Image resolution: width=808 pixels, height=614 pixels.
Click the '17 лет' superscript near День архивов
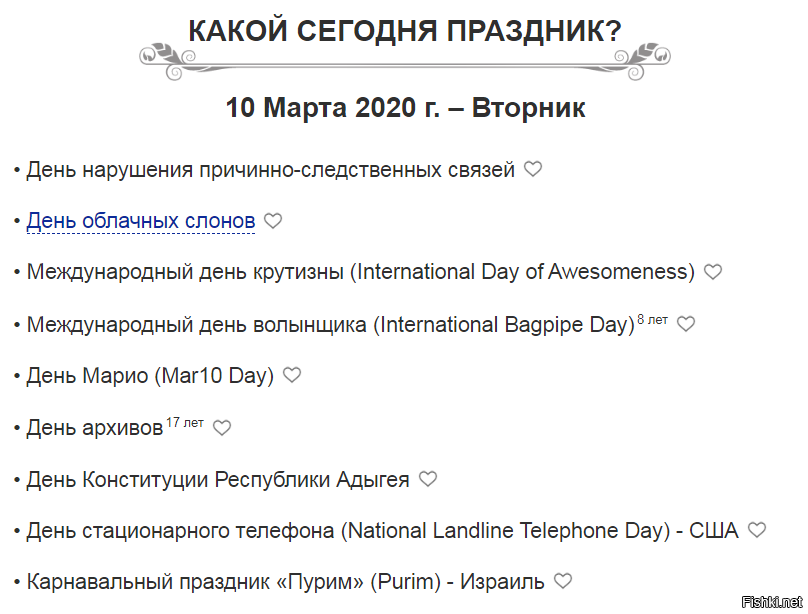(x=185, y=423)
